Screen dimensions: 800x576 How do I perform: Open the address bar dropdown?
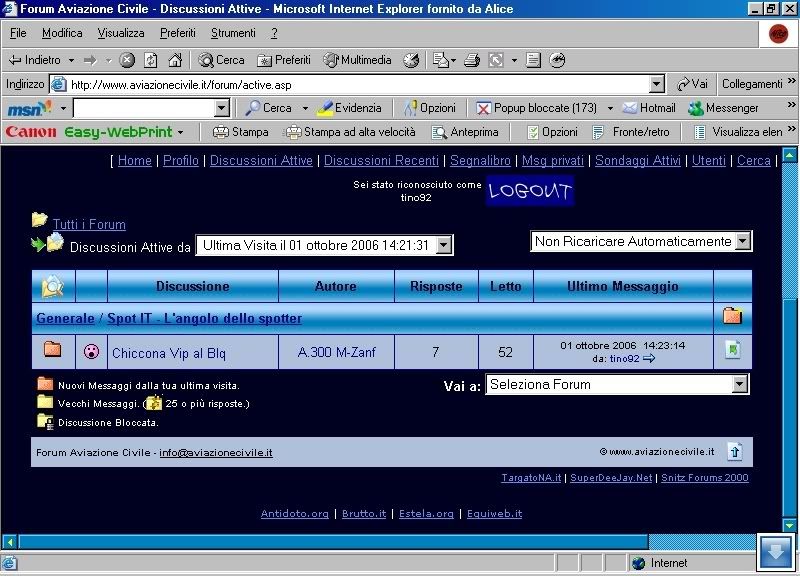coord(657,84)
